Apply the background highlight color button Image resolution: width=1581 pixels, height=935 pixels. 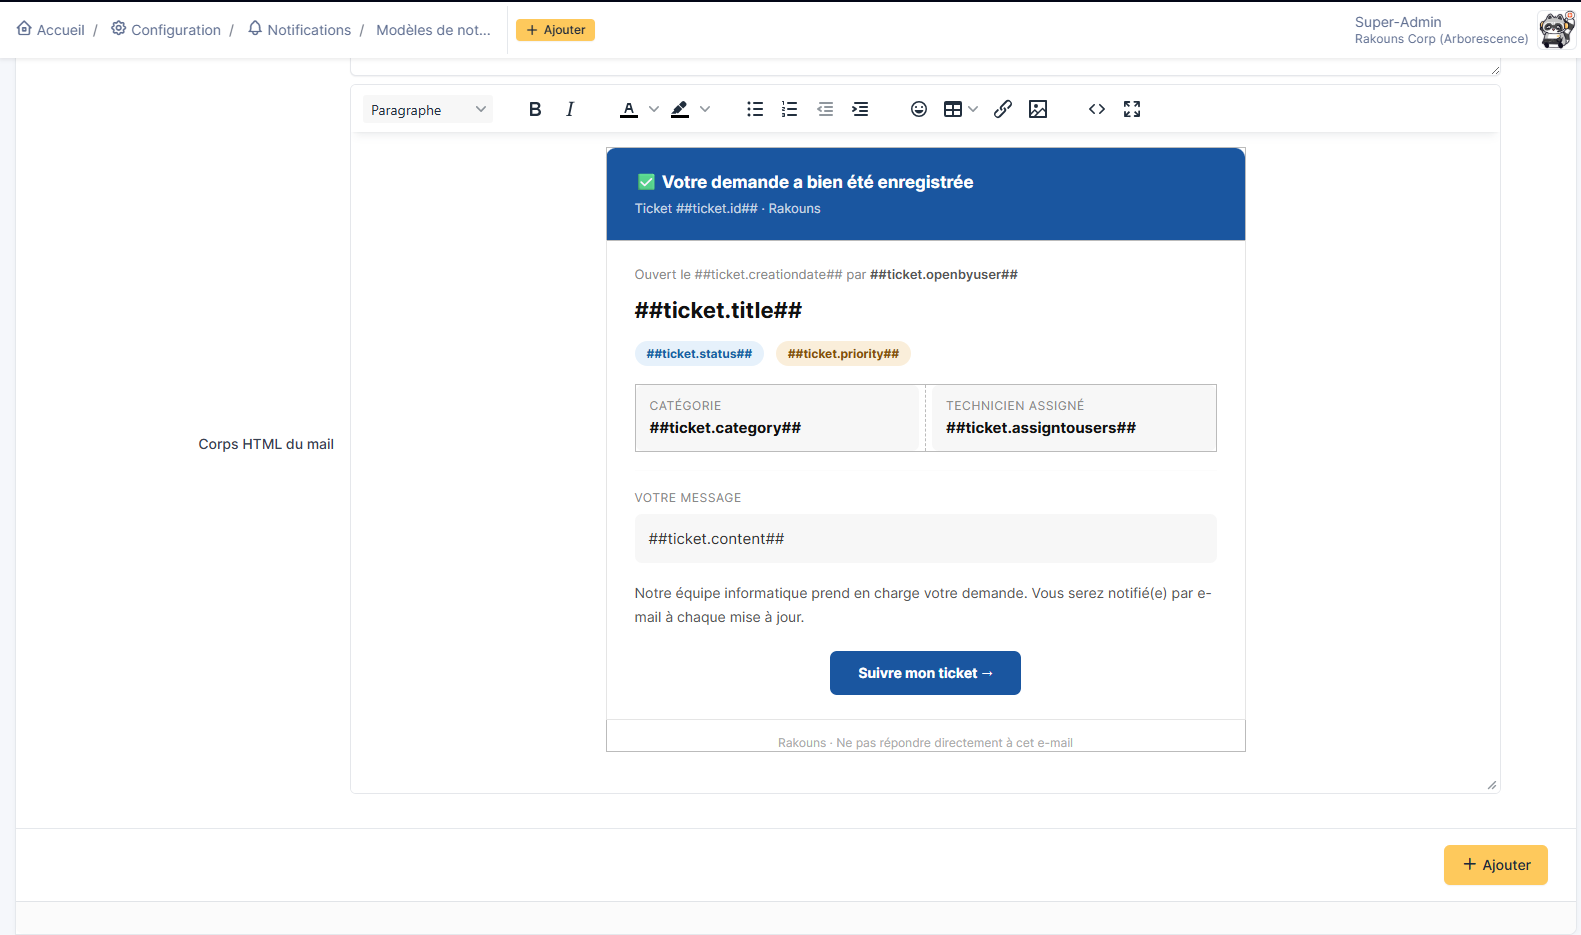coord(680,109)
